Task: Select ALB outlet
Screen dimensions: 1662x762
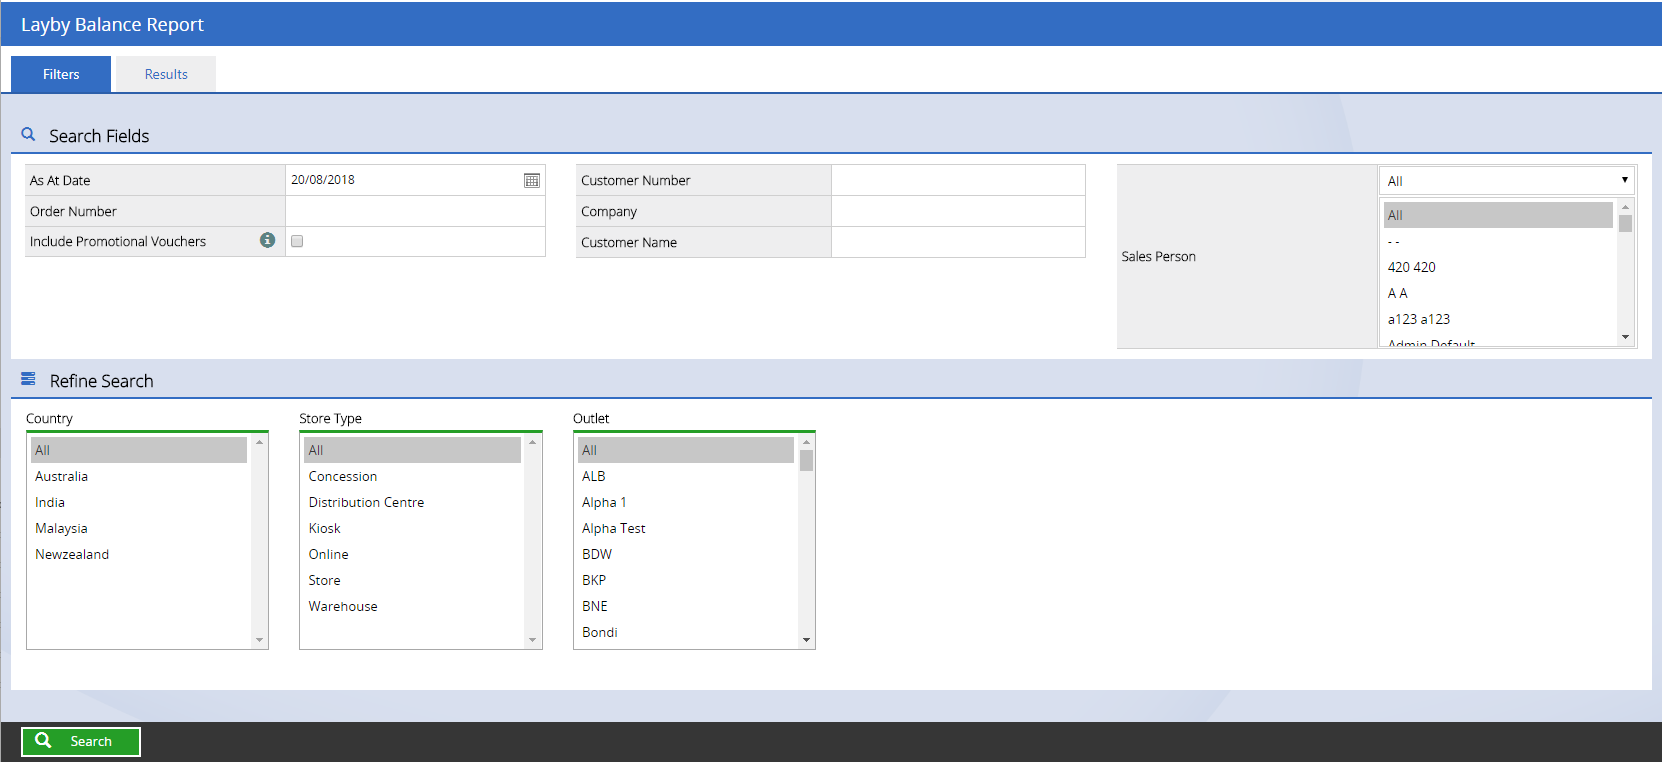Action: tap(686, 476)
